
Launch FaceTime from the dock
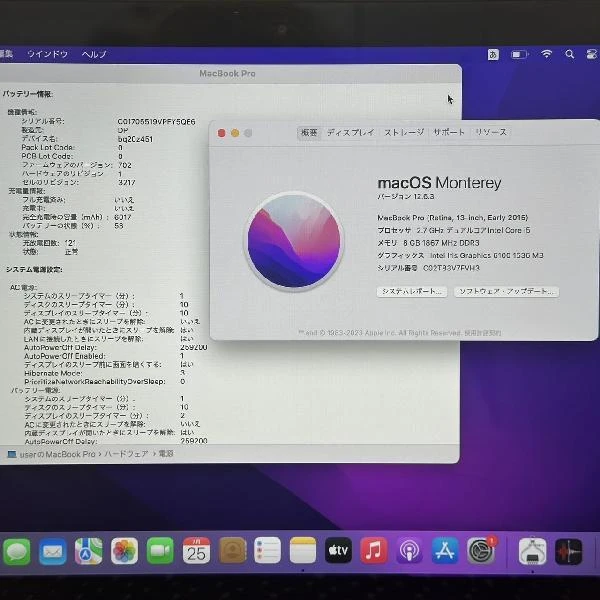click(x=160, y=551)
